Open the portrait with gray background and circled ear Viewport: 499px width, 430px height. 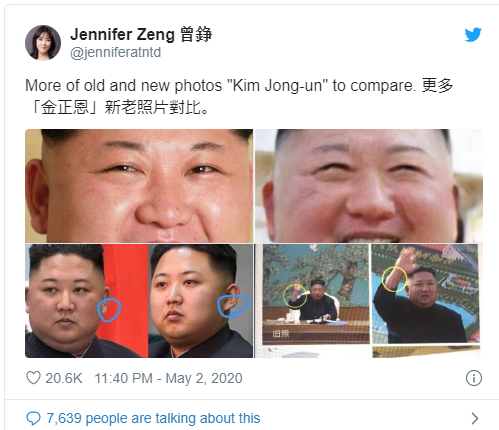201,301
